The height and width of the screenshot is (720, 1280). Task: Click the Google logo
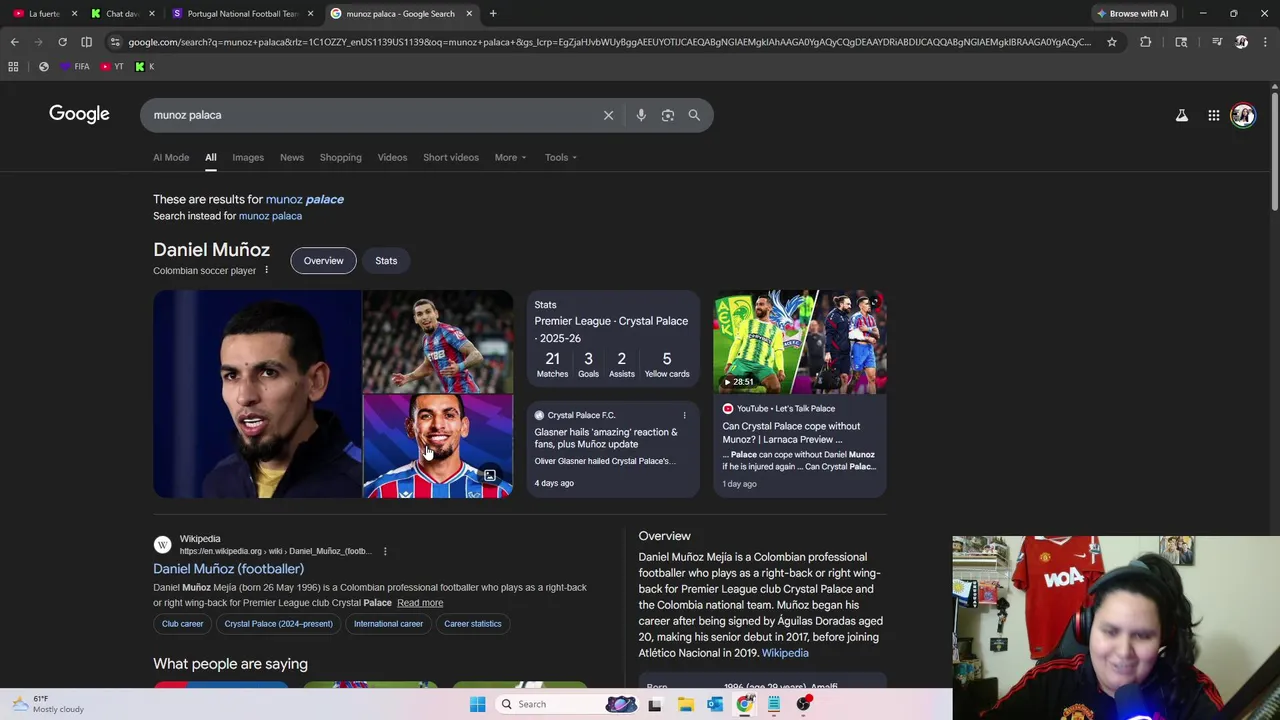click(x=79, y=114)
